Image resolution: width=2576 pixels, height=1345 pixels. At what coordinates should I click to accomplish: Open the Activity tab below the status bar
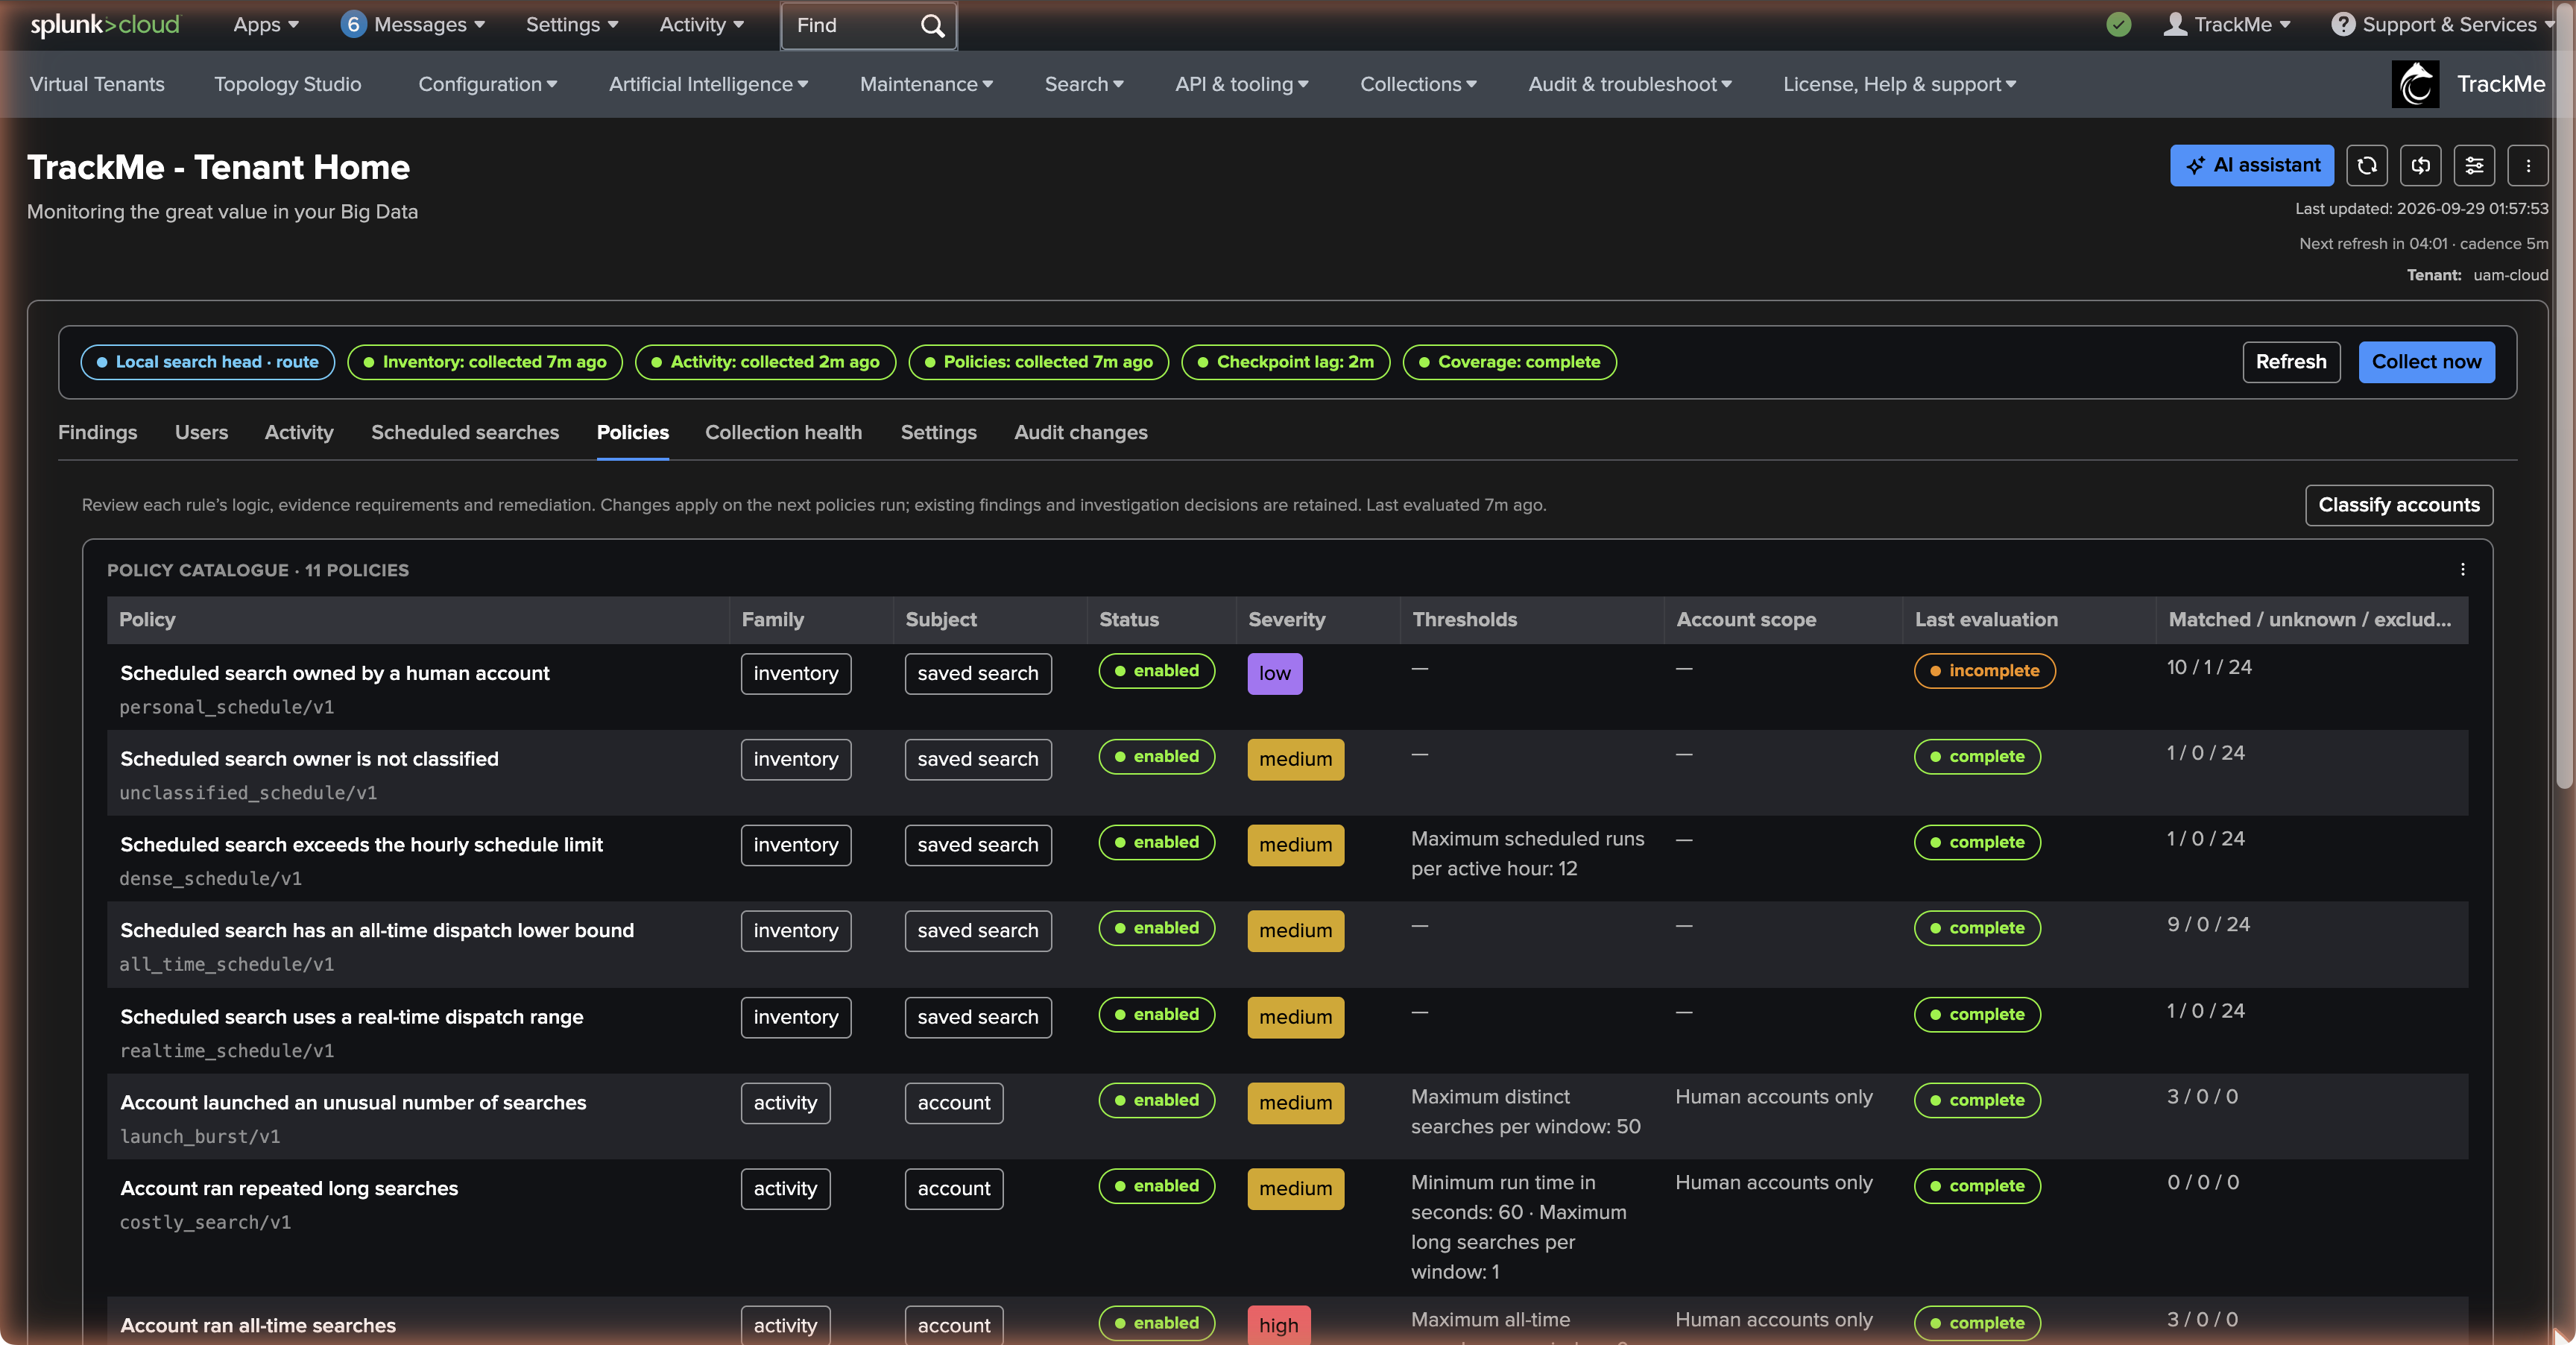pos(299,433)
